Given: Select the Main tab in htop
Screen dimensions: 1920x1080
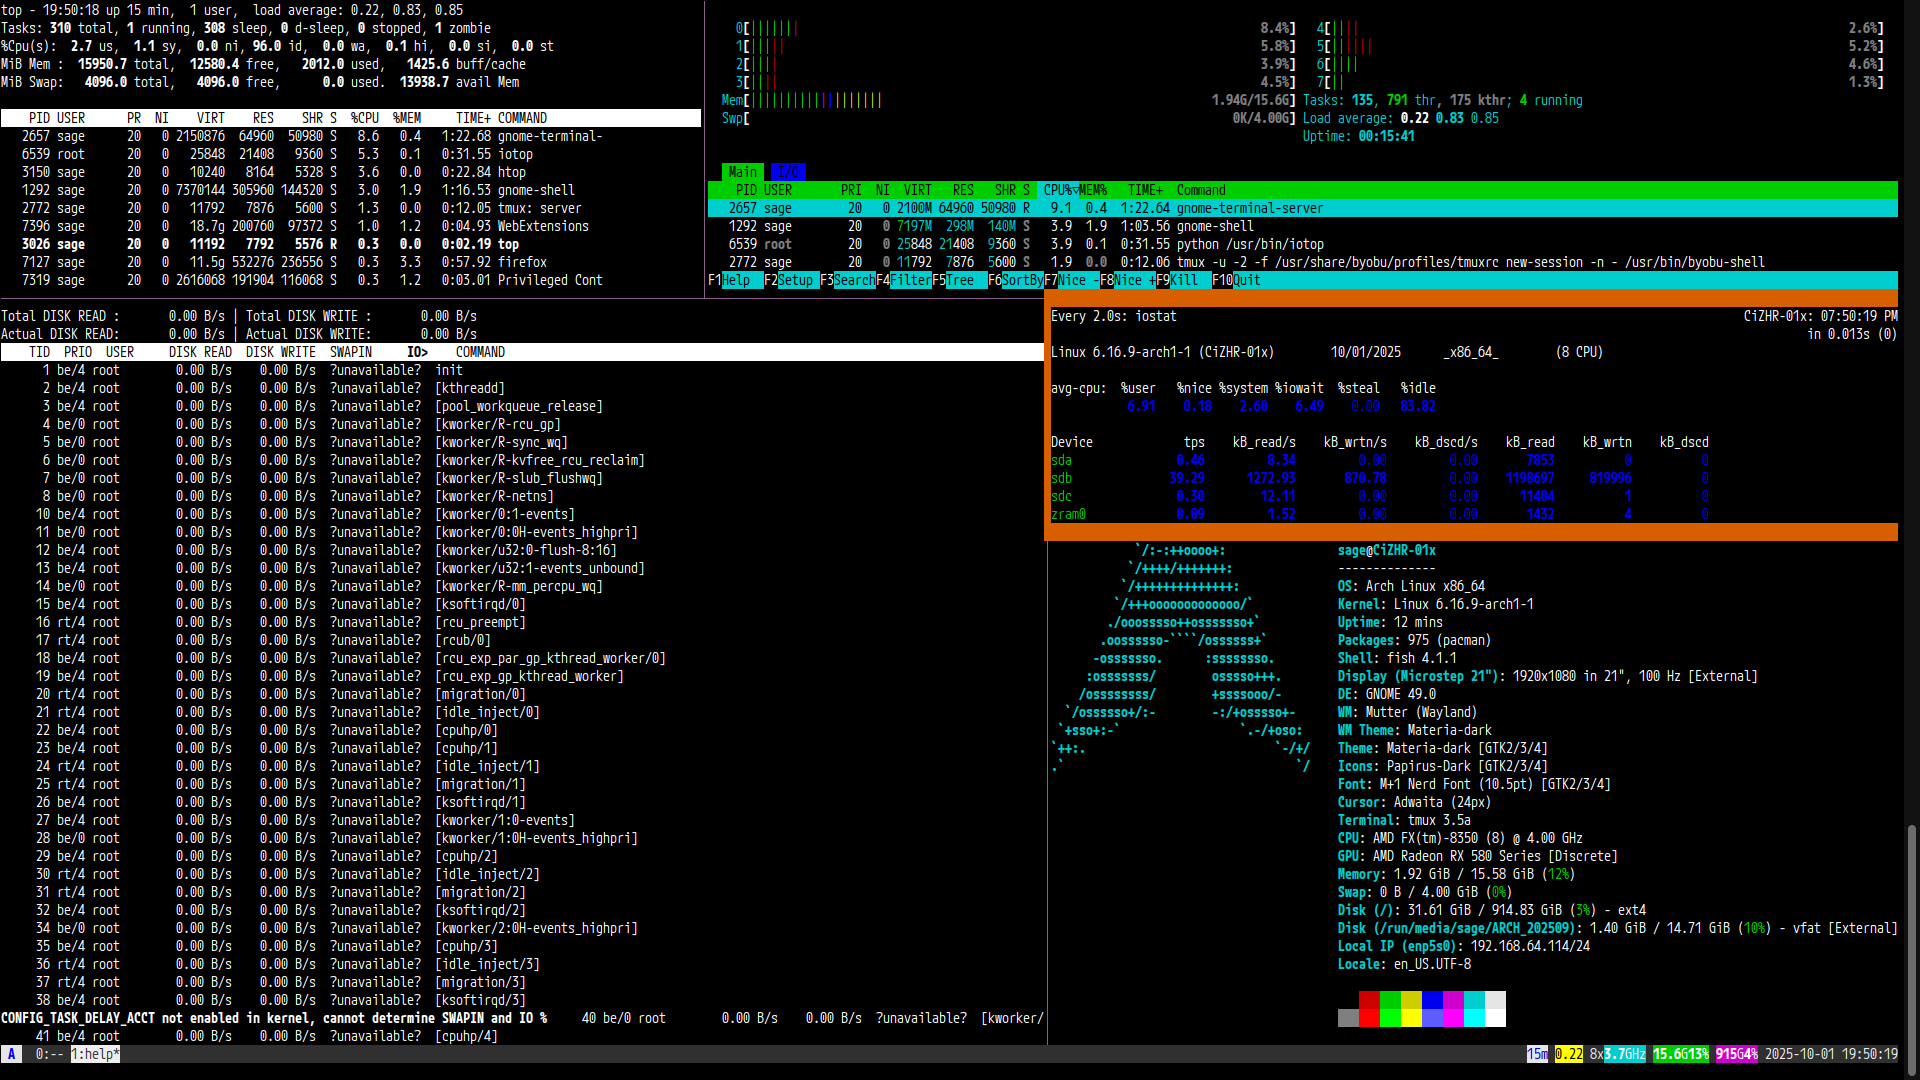Looking at the screenshot, I should [x=742, y=172].
